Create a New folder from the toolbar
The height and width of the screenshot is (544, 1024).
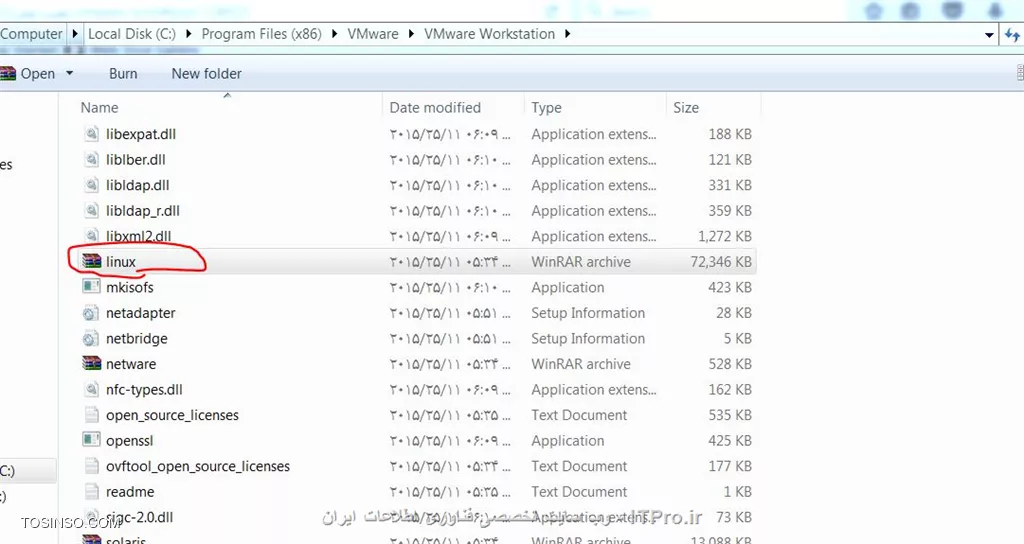click(x=206, y=74)
